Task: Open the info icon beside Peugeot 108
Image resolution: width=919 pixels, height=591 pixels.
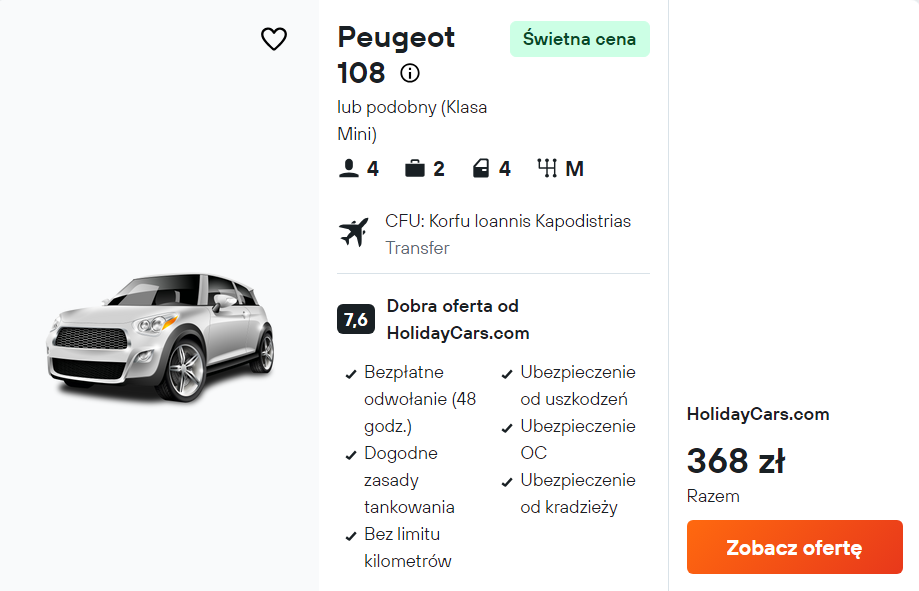Action: click(410, 73)
